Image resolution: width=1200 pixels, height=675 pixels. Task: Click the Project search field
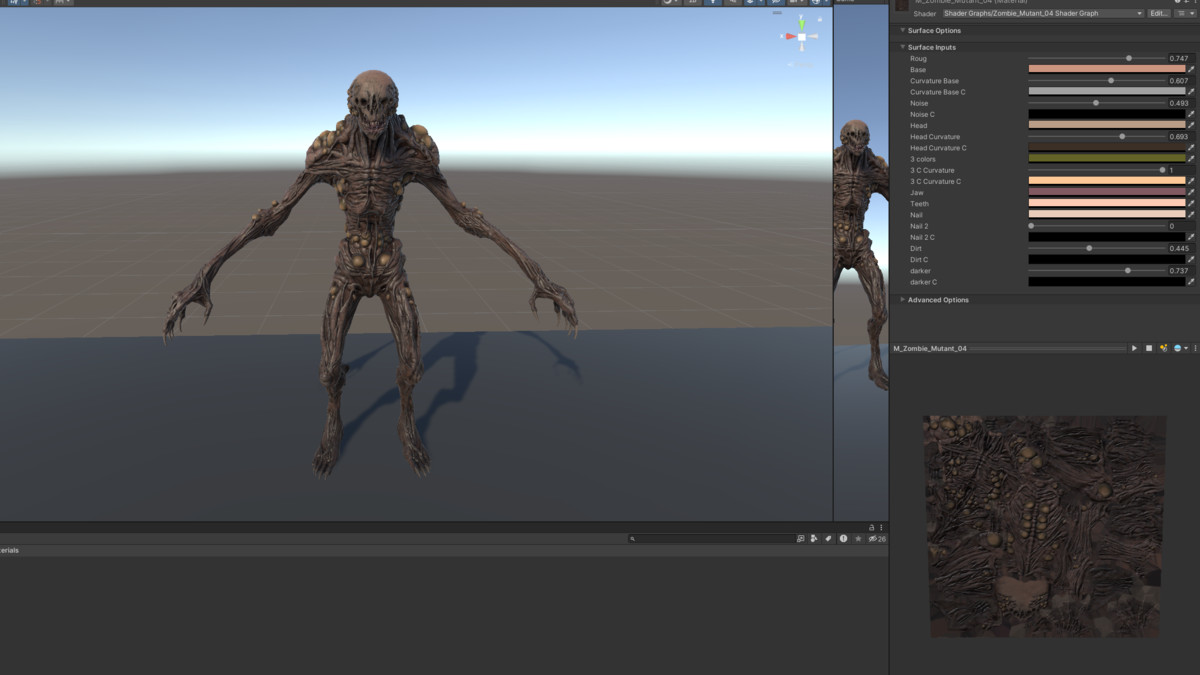(x=710, y=539)
